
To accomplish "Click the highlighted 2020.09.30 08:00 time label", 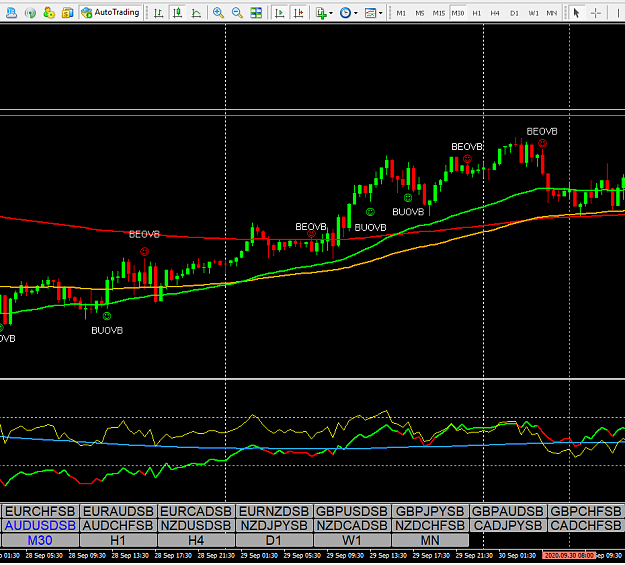I will [569, 555].
